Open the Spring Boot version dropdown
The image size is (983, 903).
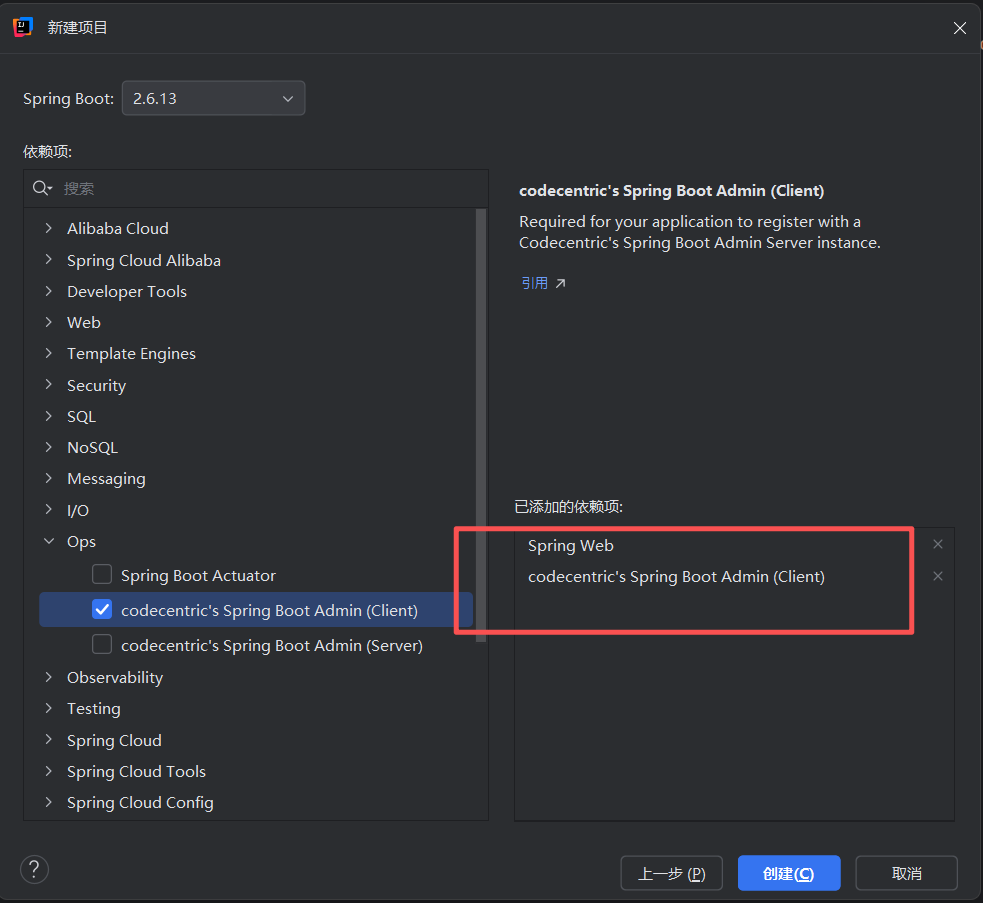[213, 98]
